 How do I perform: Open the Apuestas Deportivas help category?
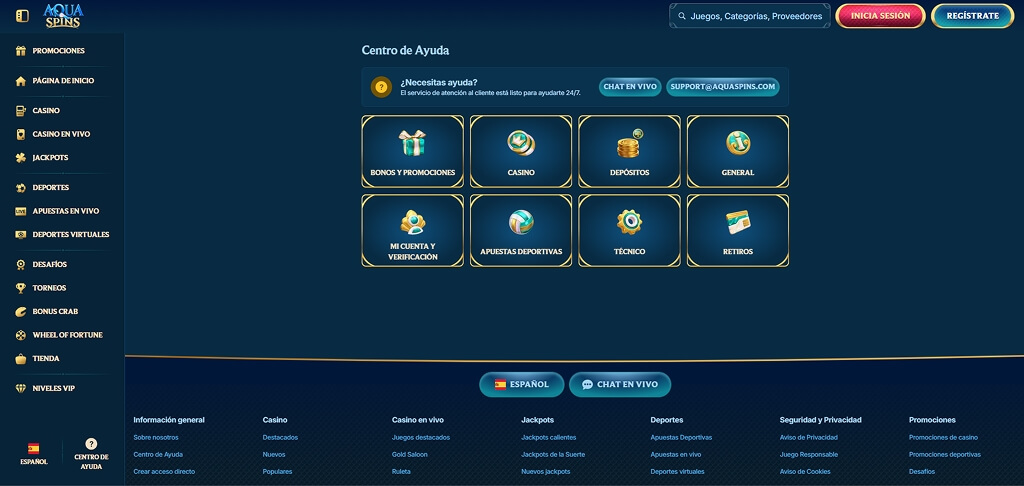521,231
